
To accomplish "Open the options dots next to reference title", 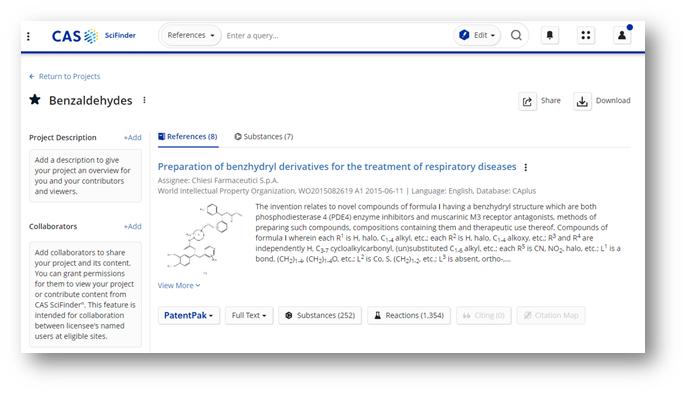I will click(526, 167).
